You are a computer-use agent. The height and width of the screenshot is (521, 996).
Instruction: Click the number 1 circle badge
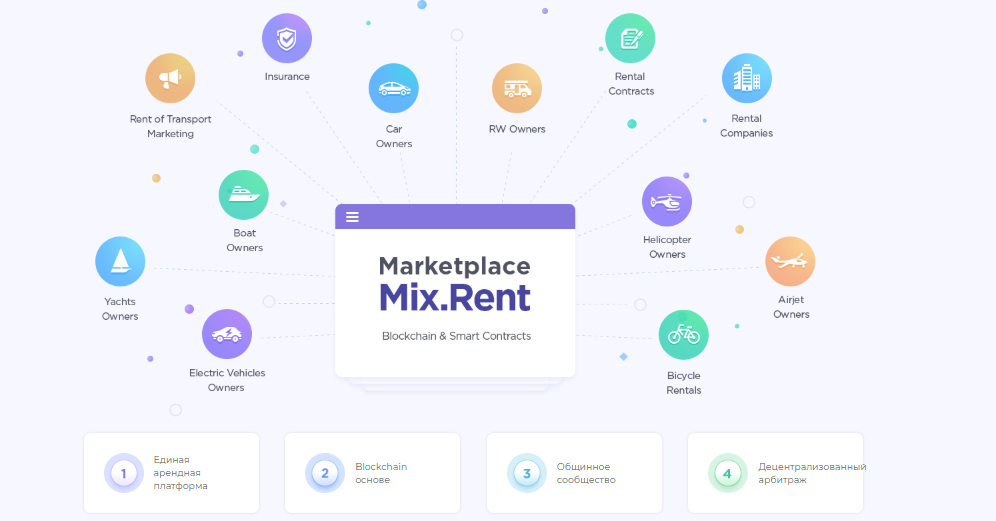(x=124, y=473)
